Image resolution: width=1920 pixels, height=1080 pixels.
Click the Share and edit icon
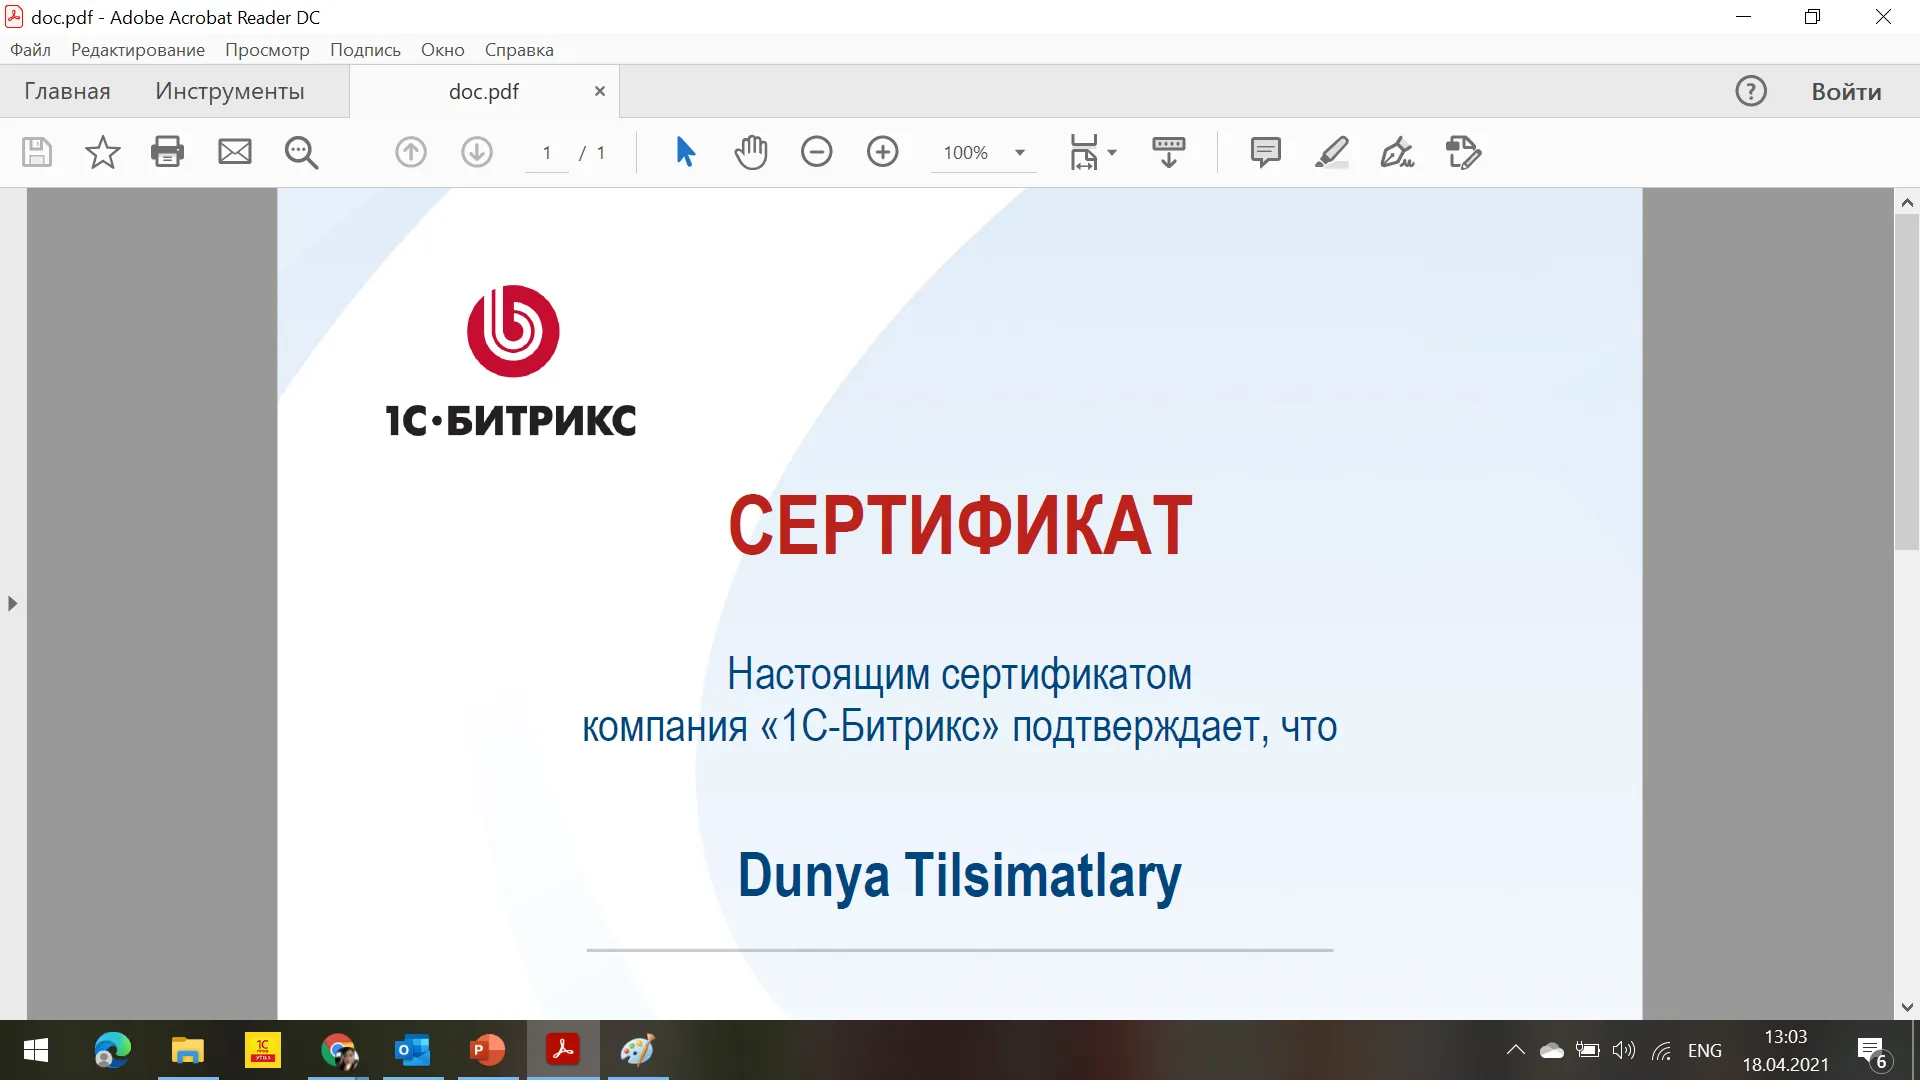(1463, 152)
